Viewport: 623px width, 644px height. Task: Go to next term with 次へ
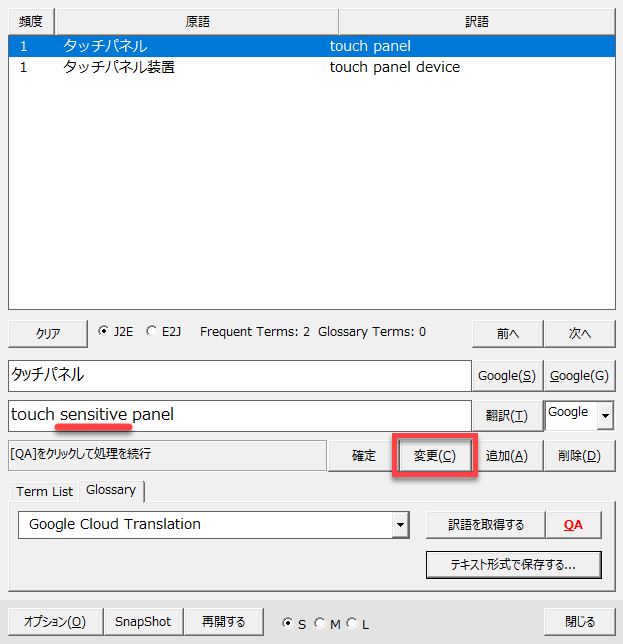(x=579, y=333)
